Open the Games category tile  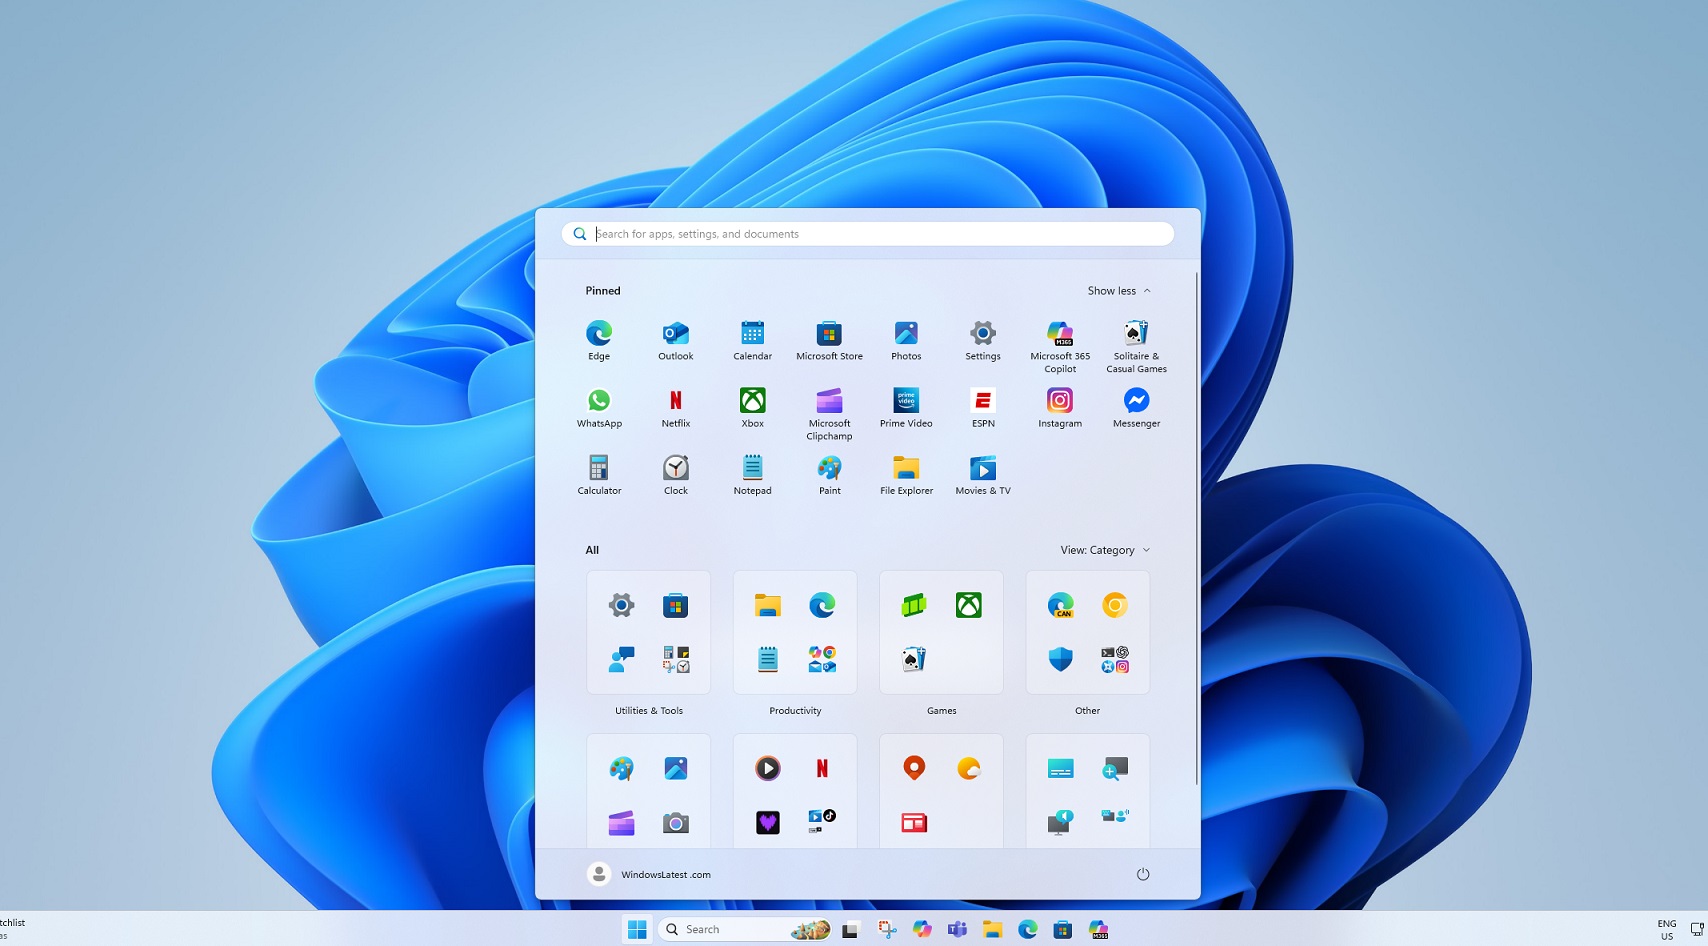click(x=940, y=632)
